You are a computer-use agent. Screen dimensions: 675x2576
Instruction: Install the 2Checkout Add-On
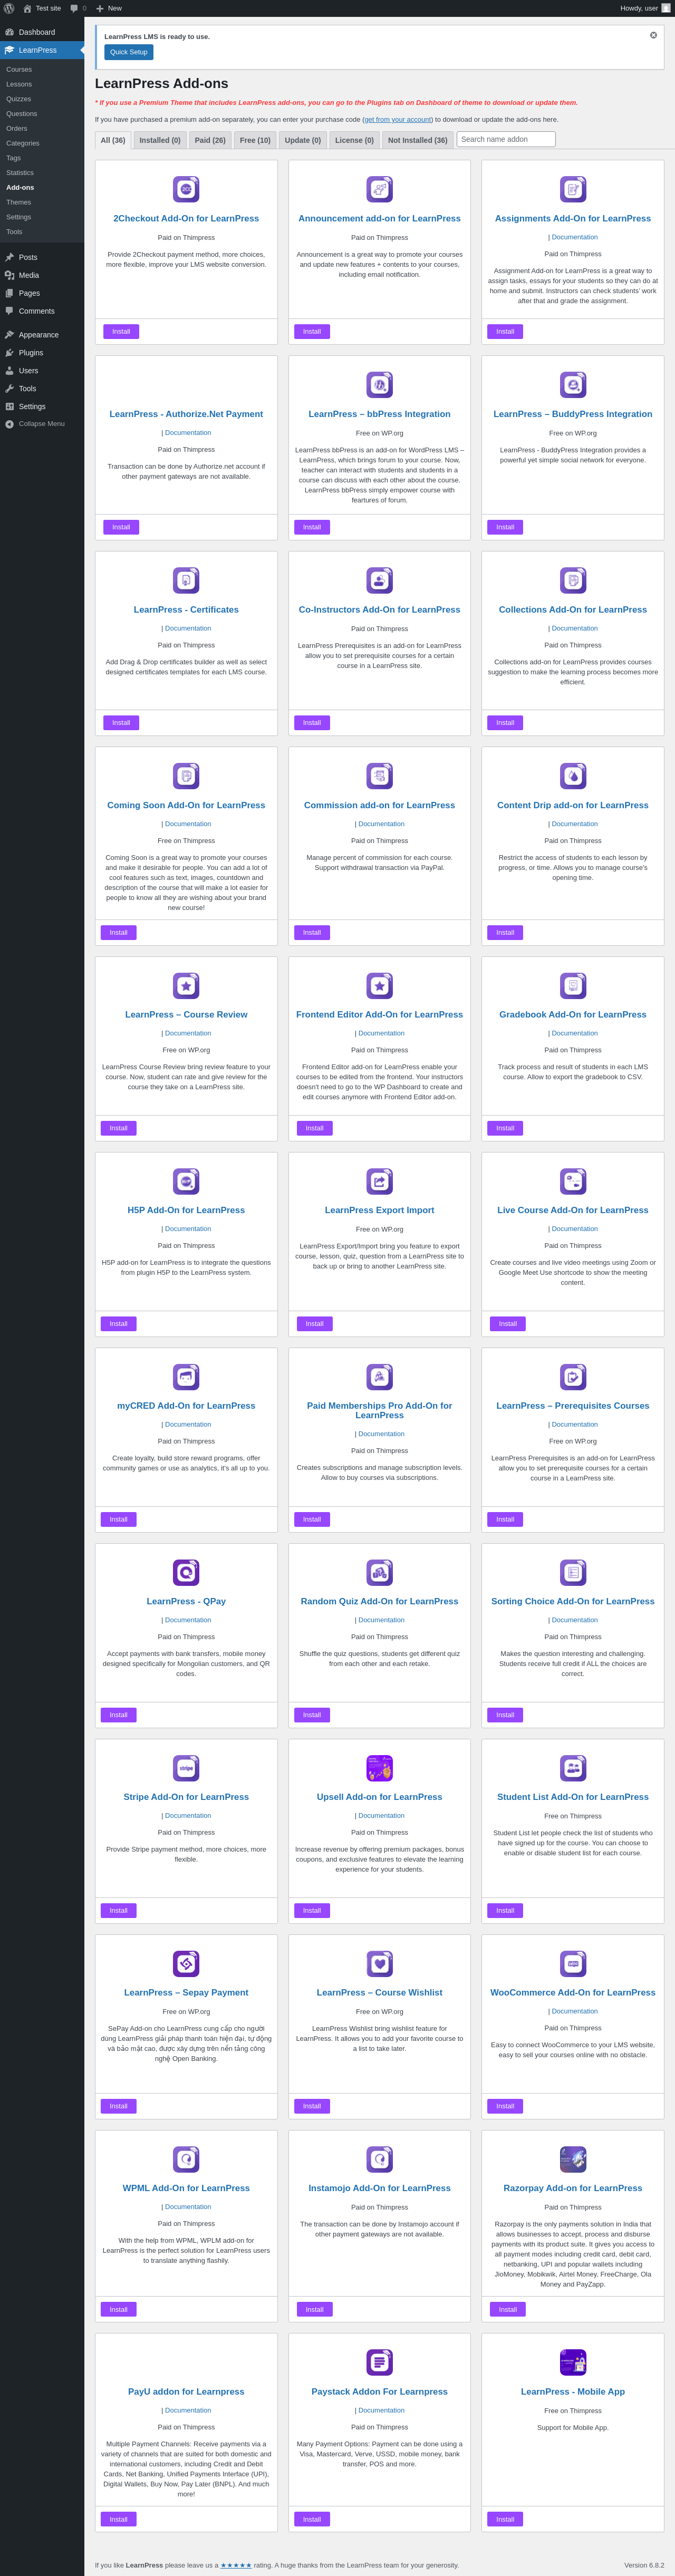pos(121,331)
